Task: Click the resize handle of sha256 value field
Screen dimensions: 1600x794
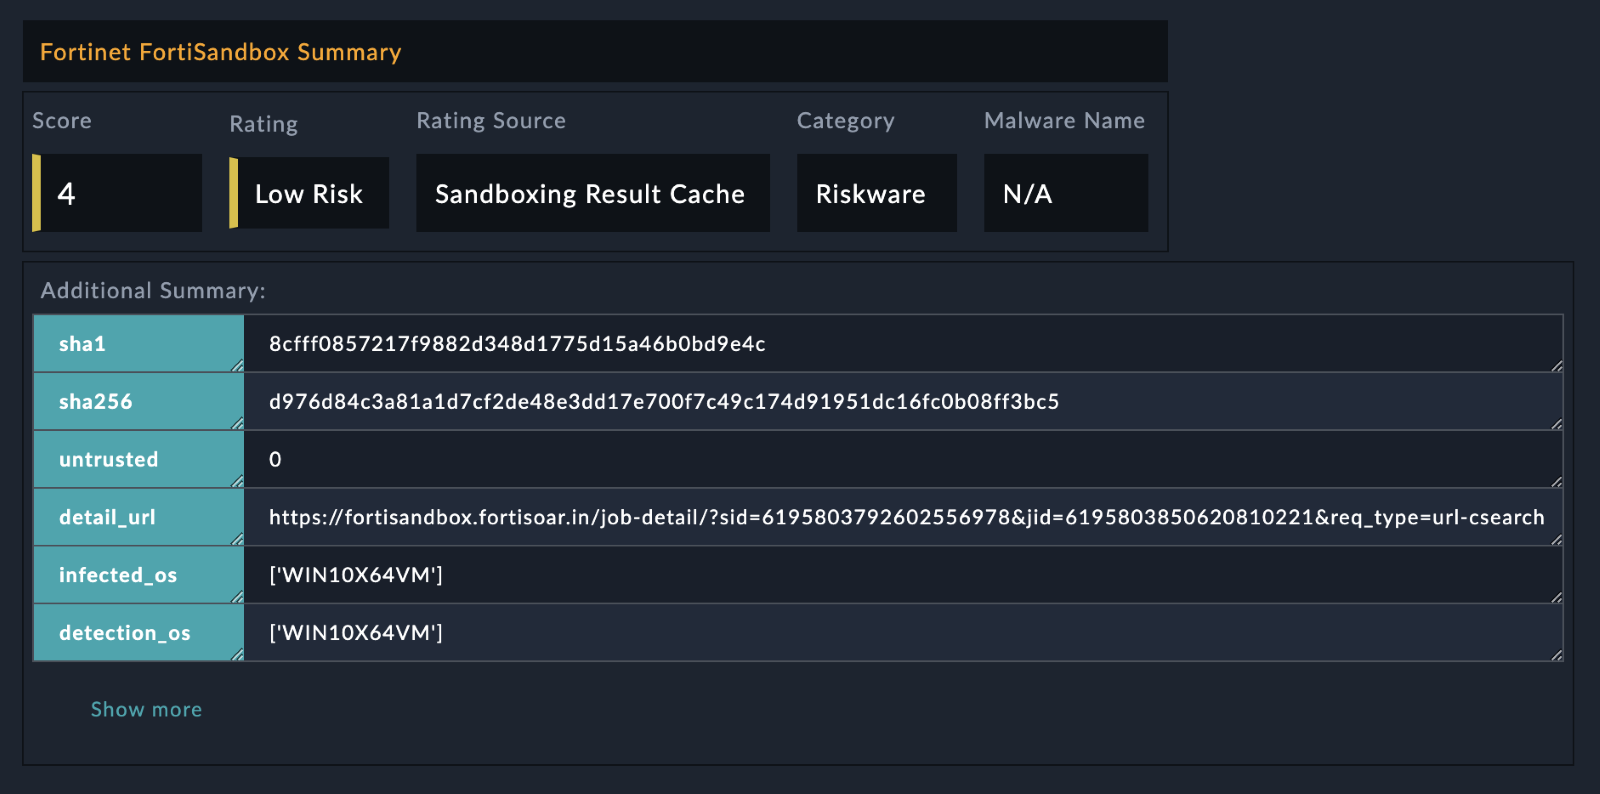Action: pos(1556,424)
